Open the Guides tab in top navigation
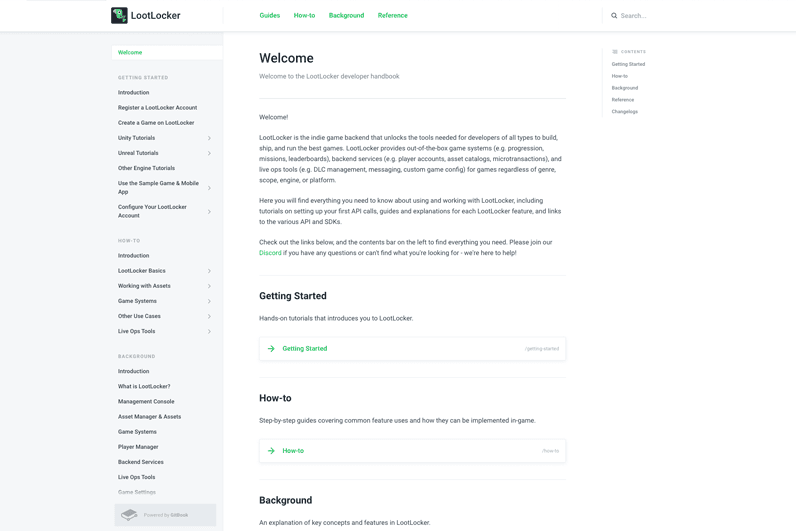The width and height of the screenshot is (796, 531). click(270, 16)
